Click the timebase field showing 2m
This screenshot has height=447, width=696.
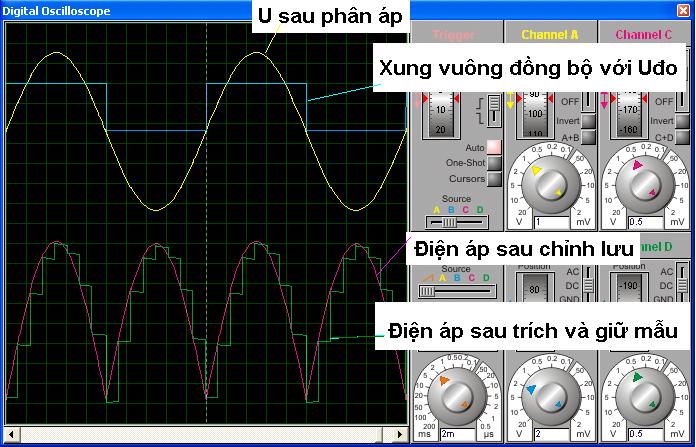458,434
